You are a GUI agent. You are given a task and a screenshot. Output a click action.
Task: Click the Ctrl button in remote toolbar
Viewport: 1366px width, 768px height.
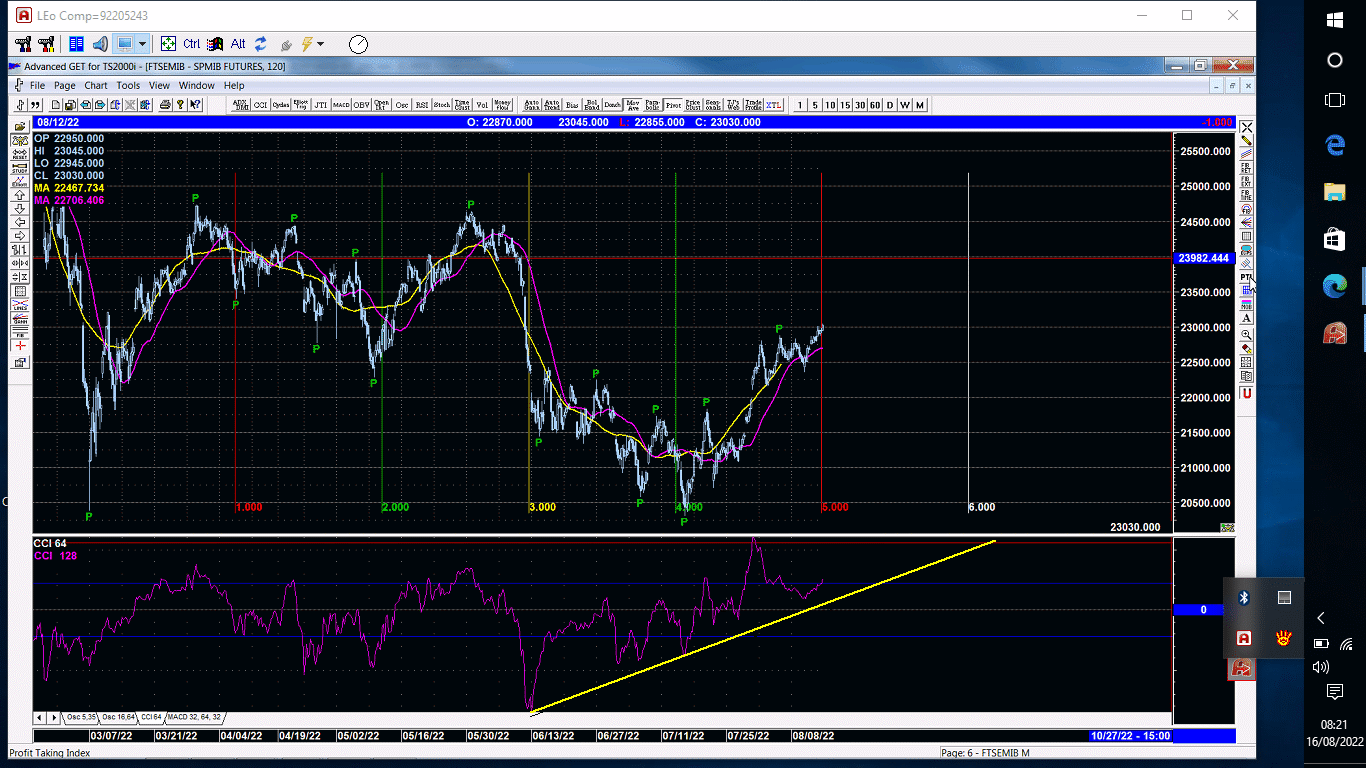click(191, 44)
